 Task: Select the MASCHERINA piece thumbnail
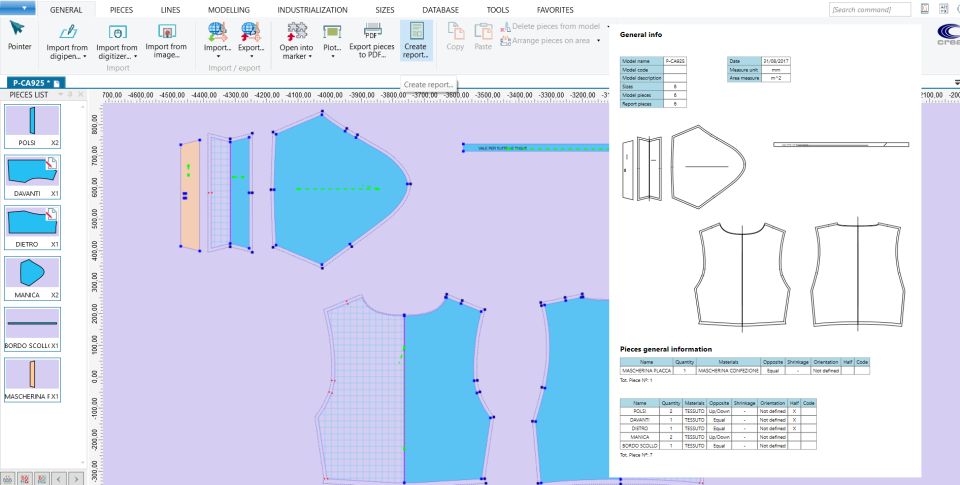(32, 380)
